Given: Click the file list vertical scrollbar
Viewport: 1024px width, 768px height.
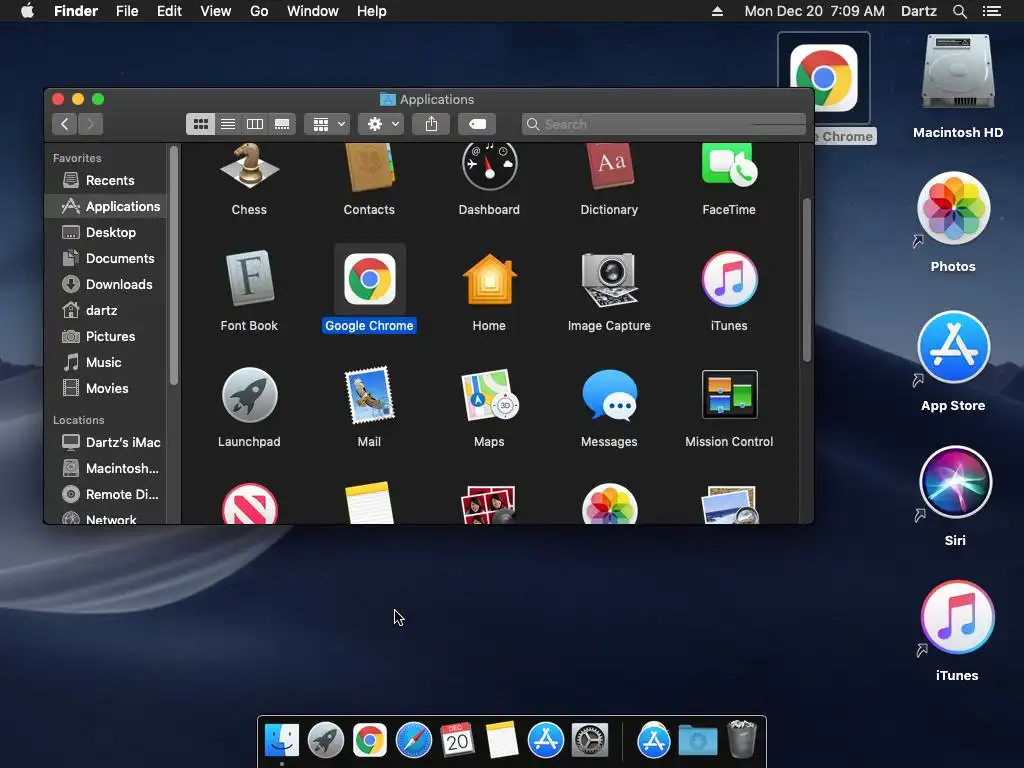Looking at the screenshot, I should tap(807, 280).
